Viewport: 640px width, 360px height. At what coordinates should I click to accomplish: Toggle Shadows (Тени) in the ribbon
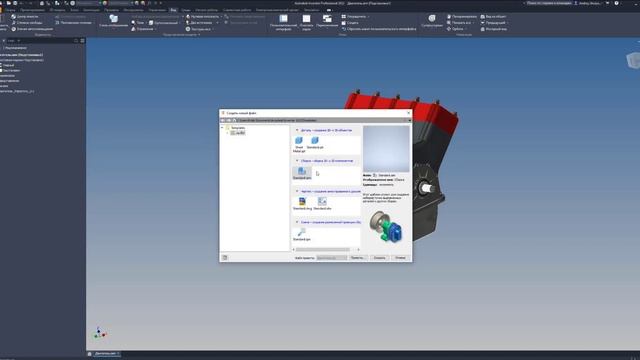coord(138,23)
